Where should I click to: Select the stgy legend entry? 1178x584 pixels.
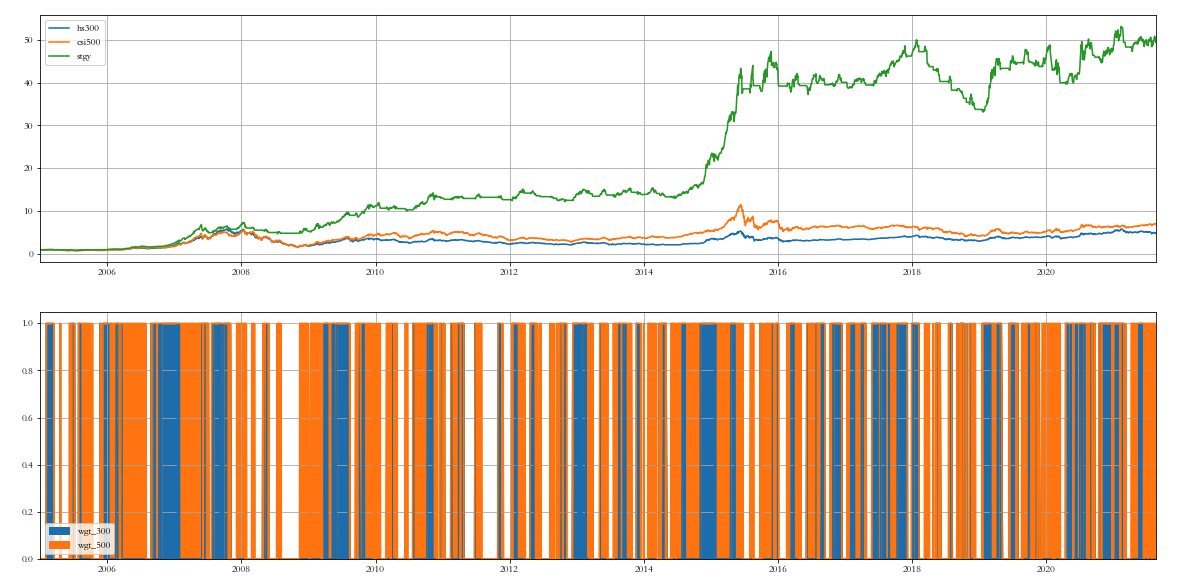click(x=85, y=56)
